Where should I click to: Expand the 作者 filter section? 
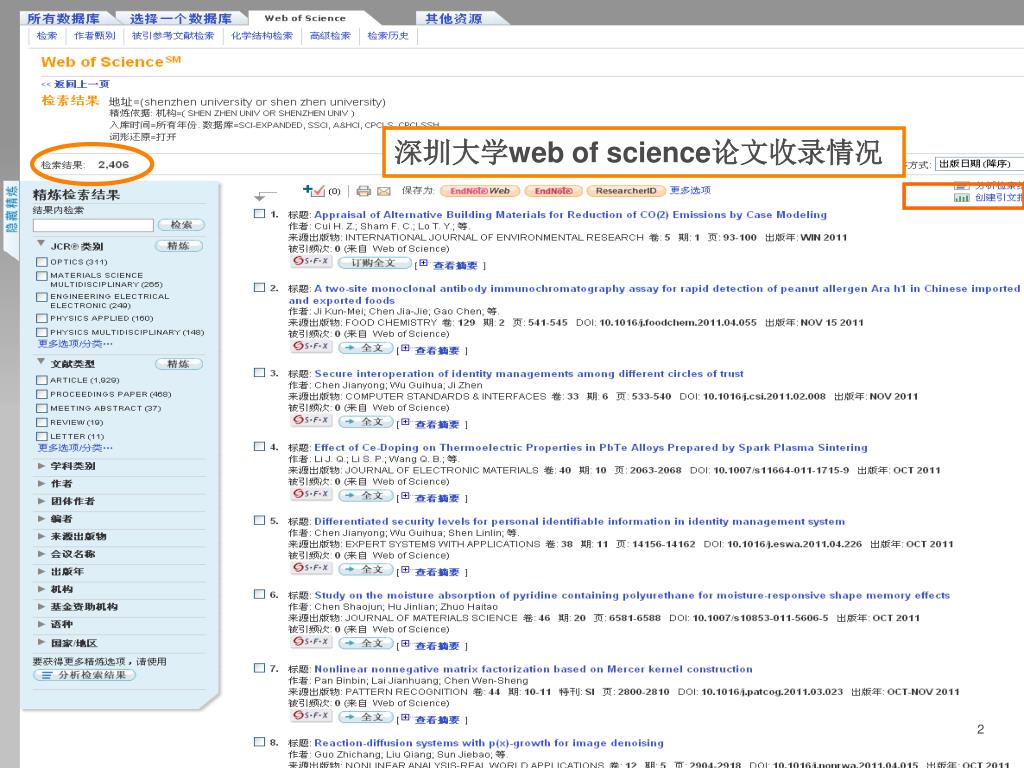click(41, 484)
